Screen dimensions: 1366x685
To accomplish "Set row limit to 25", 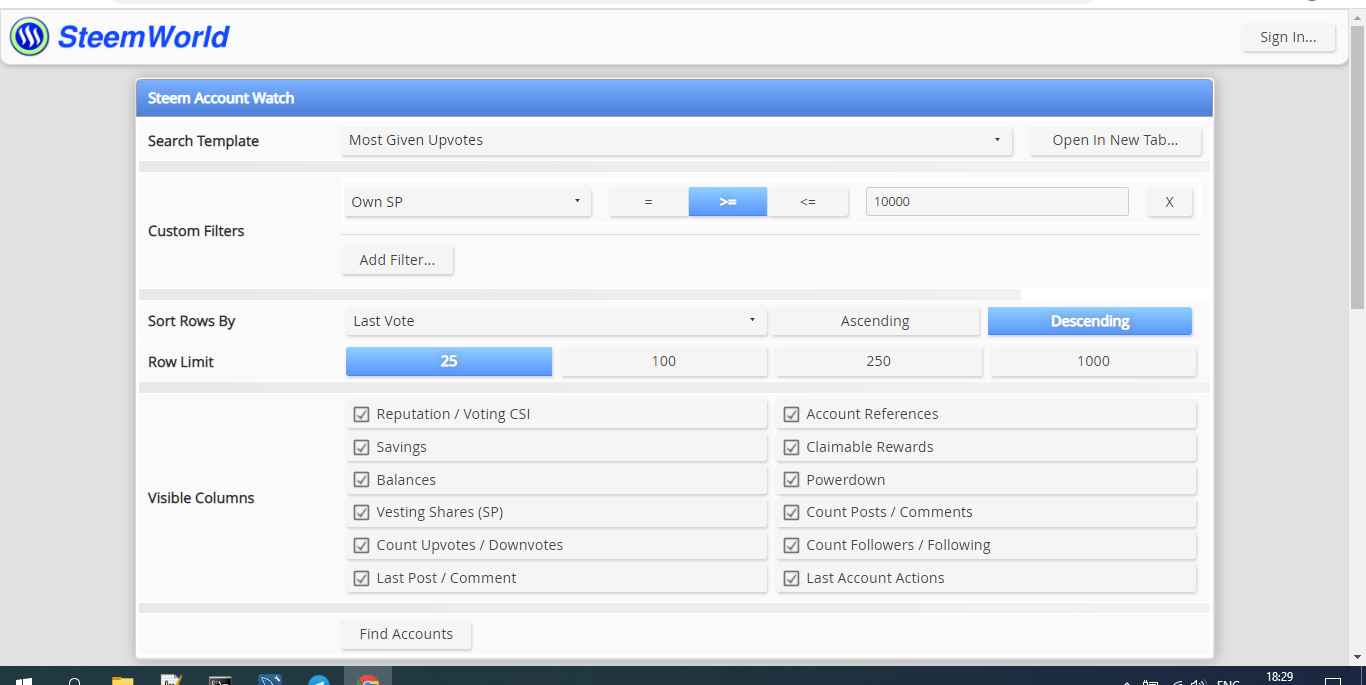I will coord(449,361).
